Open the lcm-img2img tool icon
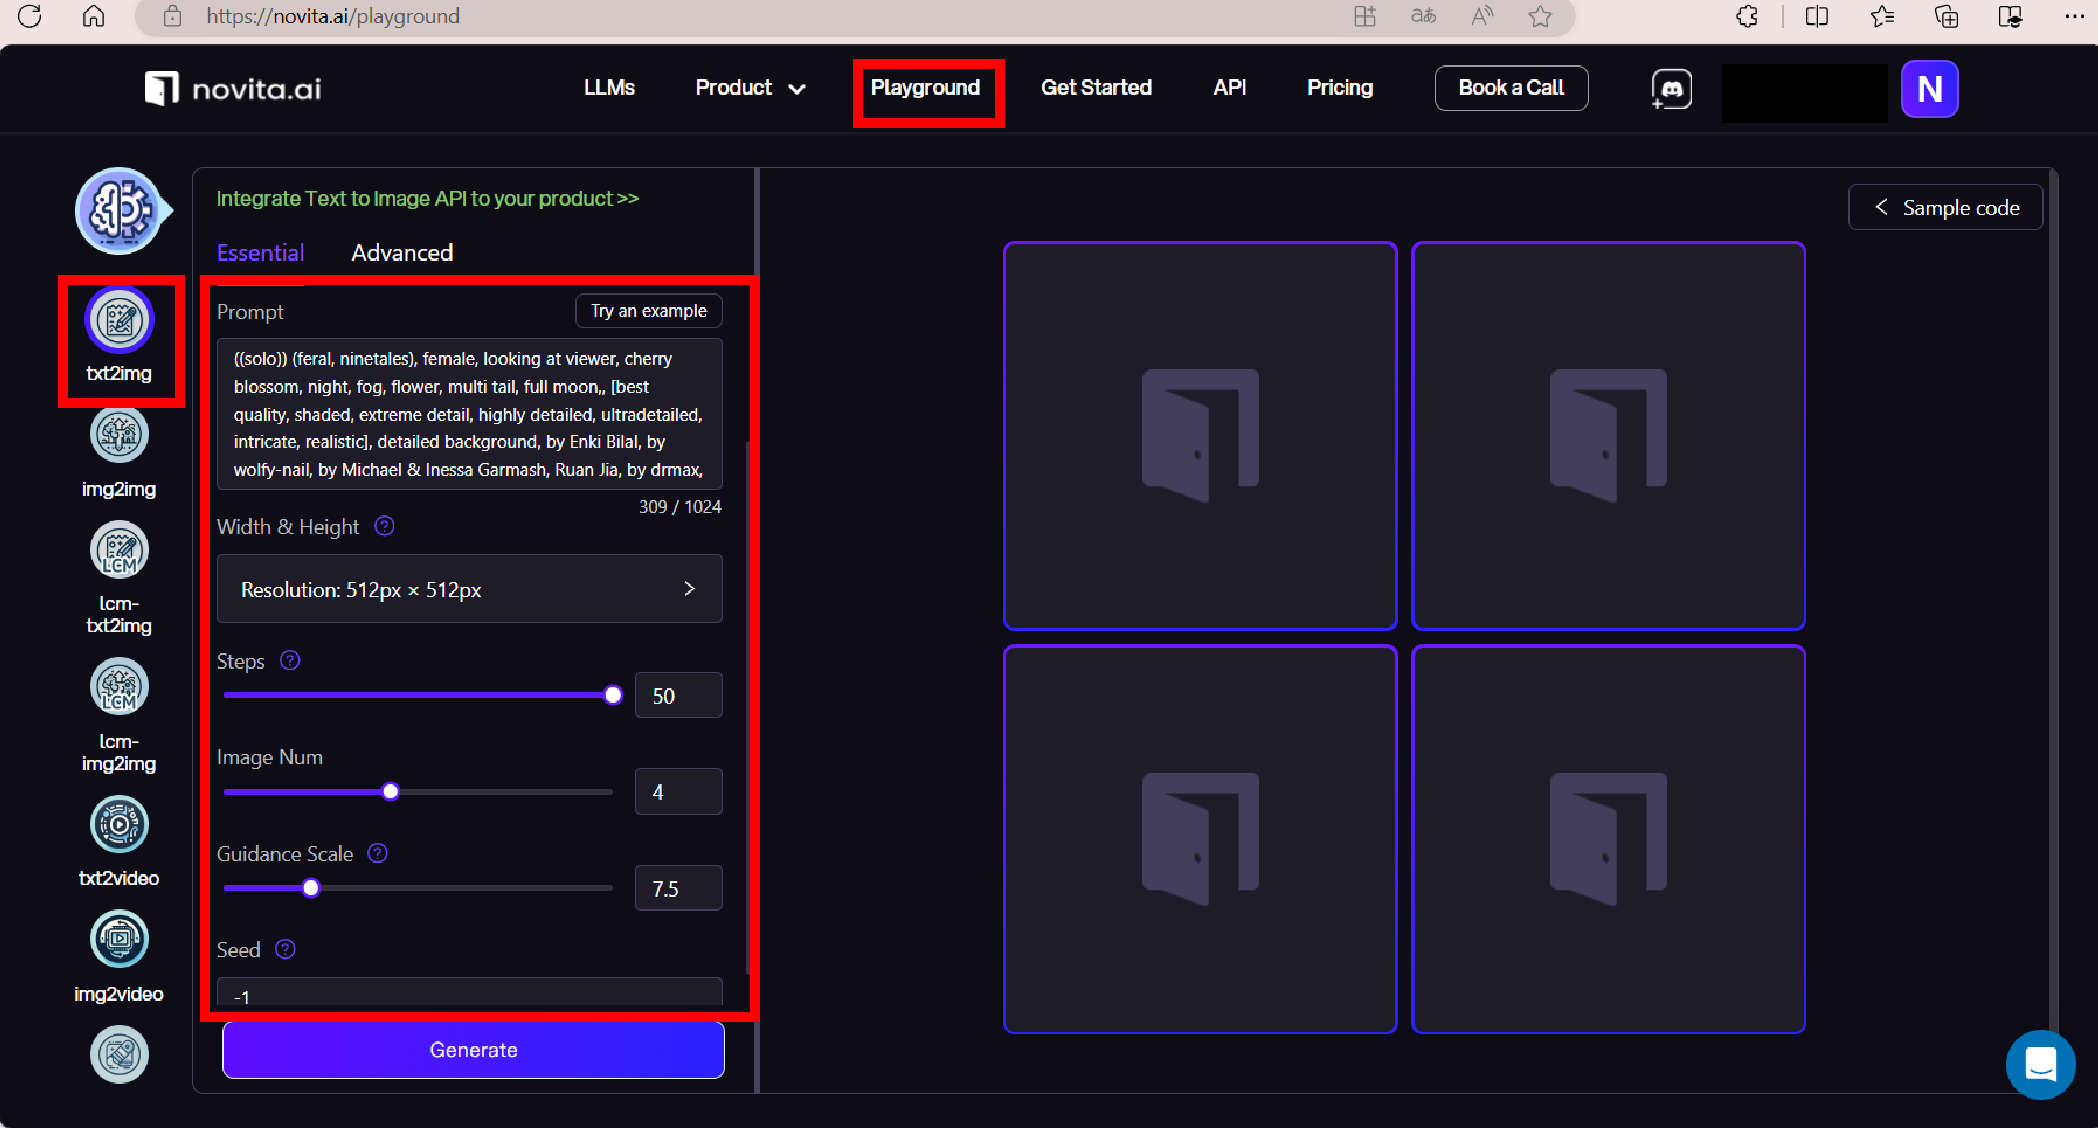The height and width of the screenshot is (1128, 2098). point(119,687)
